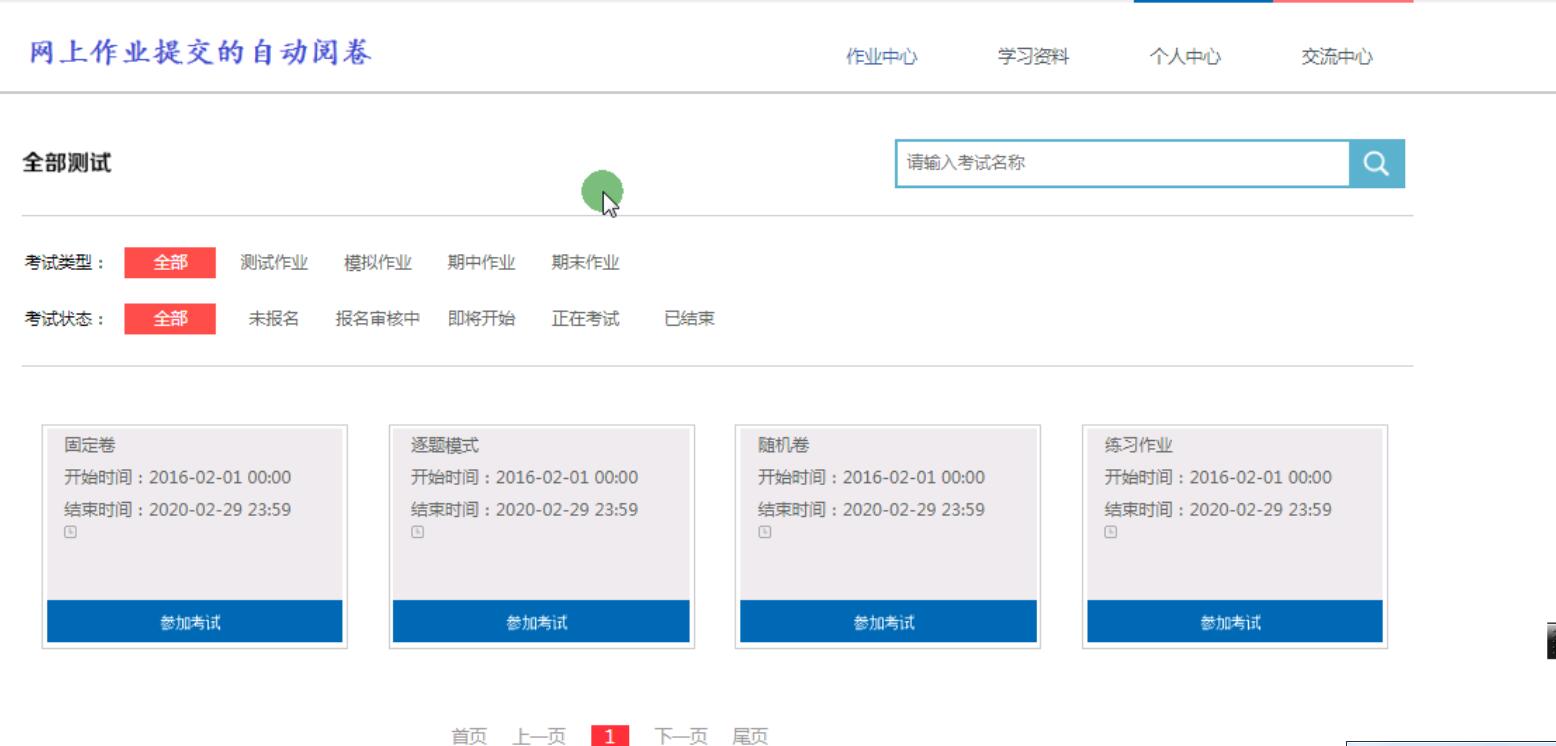Focus the 请输入考试名称 search field
This screenshot has width=1556, height=746.
tap(1122, 164)
